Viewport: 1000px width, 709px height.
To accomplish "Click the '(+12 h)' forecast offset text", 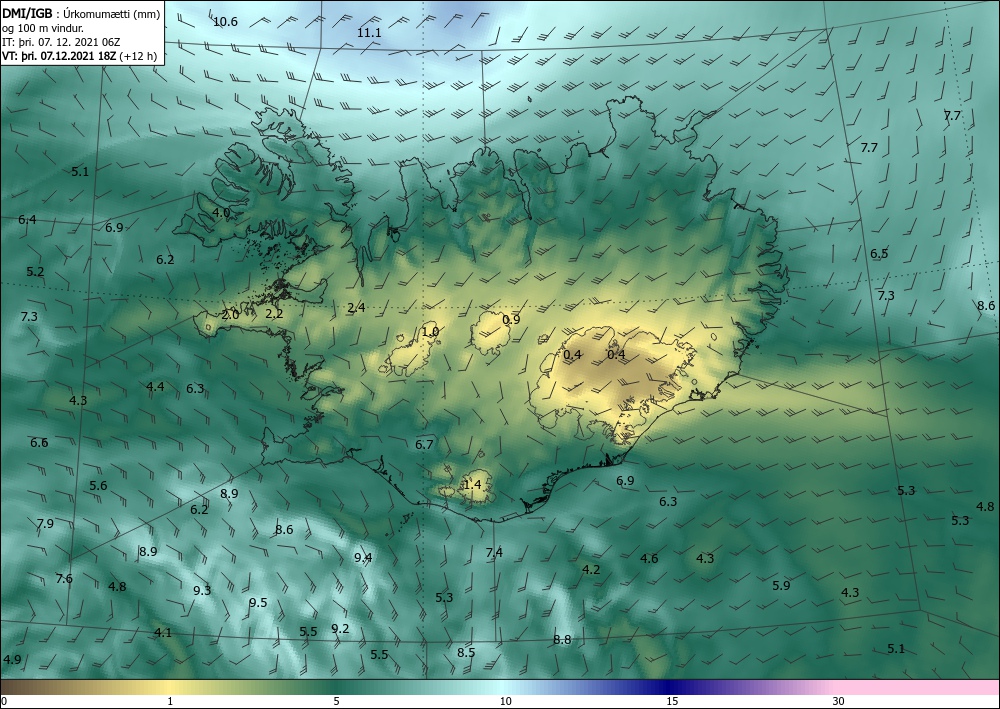I will (x=137, y=55).
